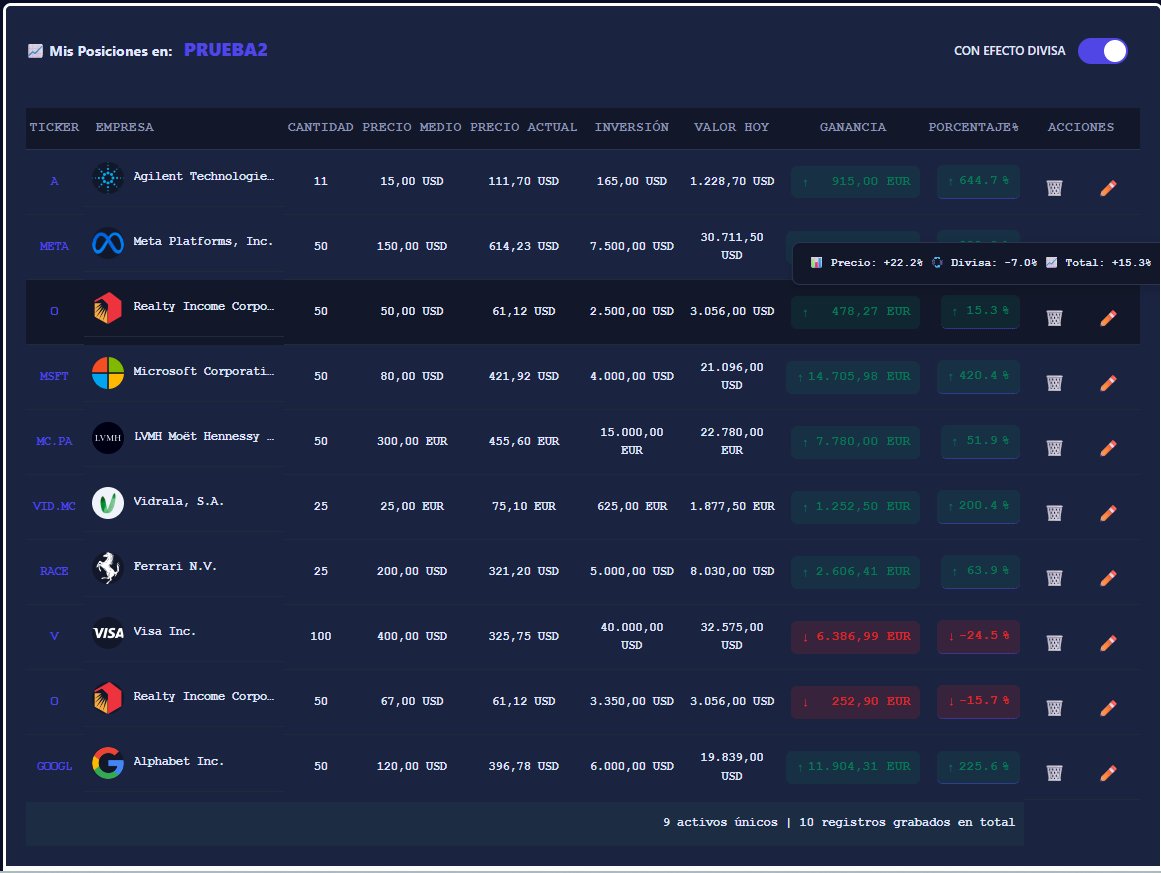The height and width of the screenshot is (873, 1161).
Task: Edit the Visa Inc. position
Action: click(x=1108, y=643)
